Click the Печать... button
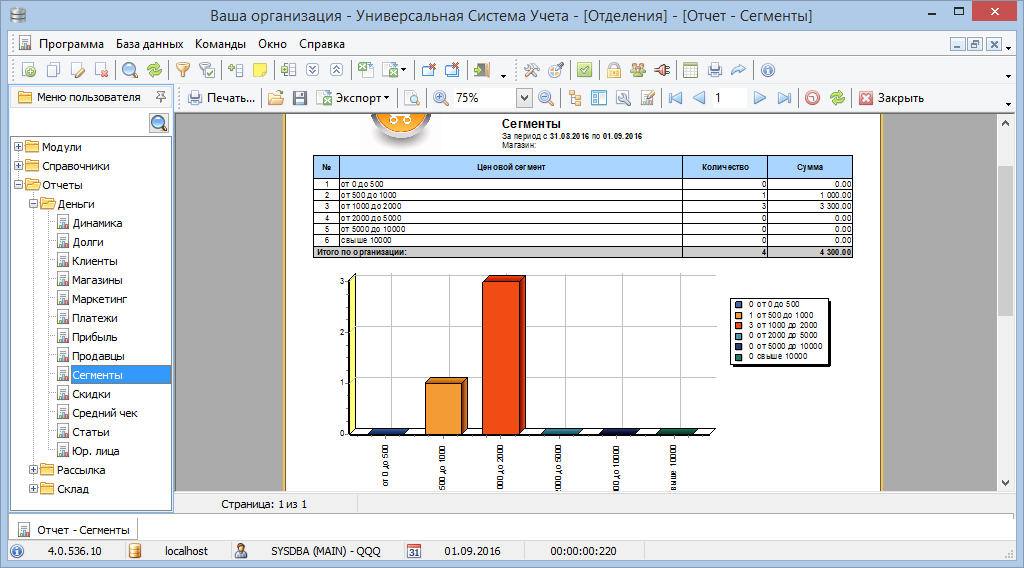1024x568 pixels. coord(221,98)
